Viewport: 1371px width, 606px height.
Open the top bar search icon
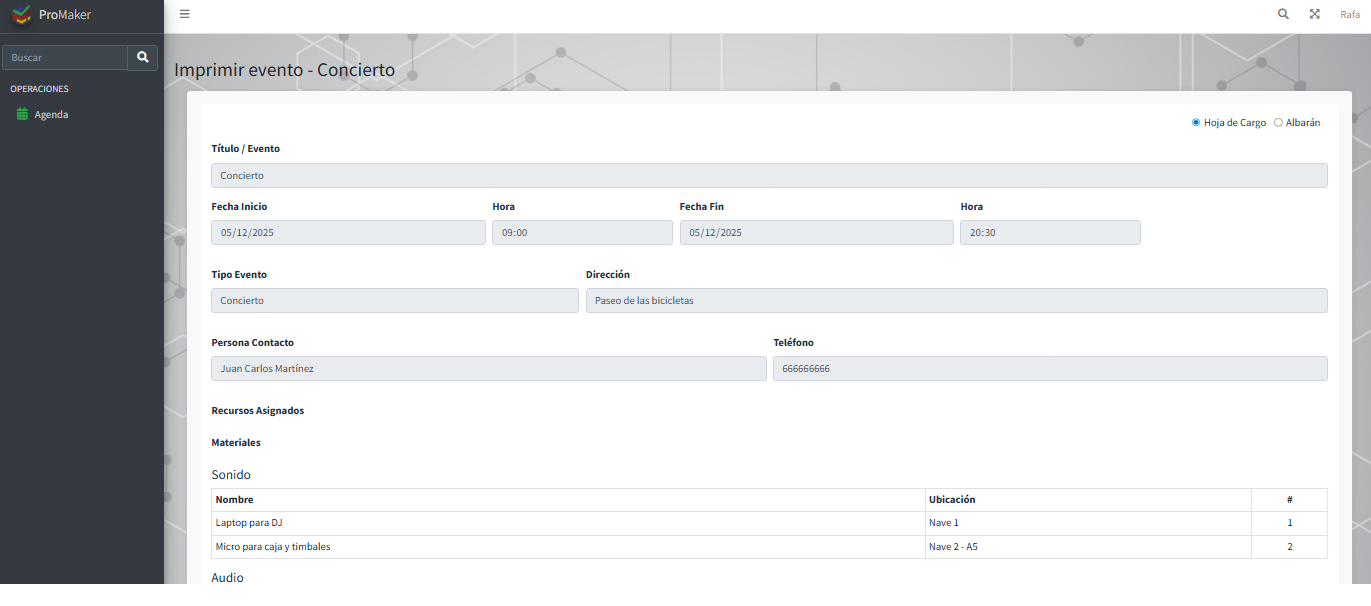(1283, 14)
